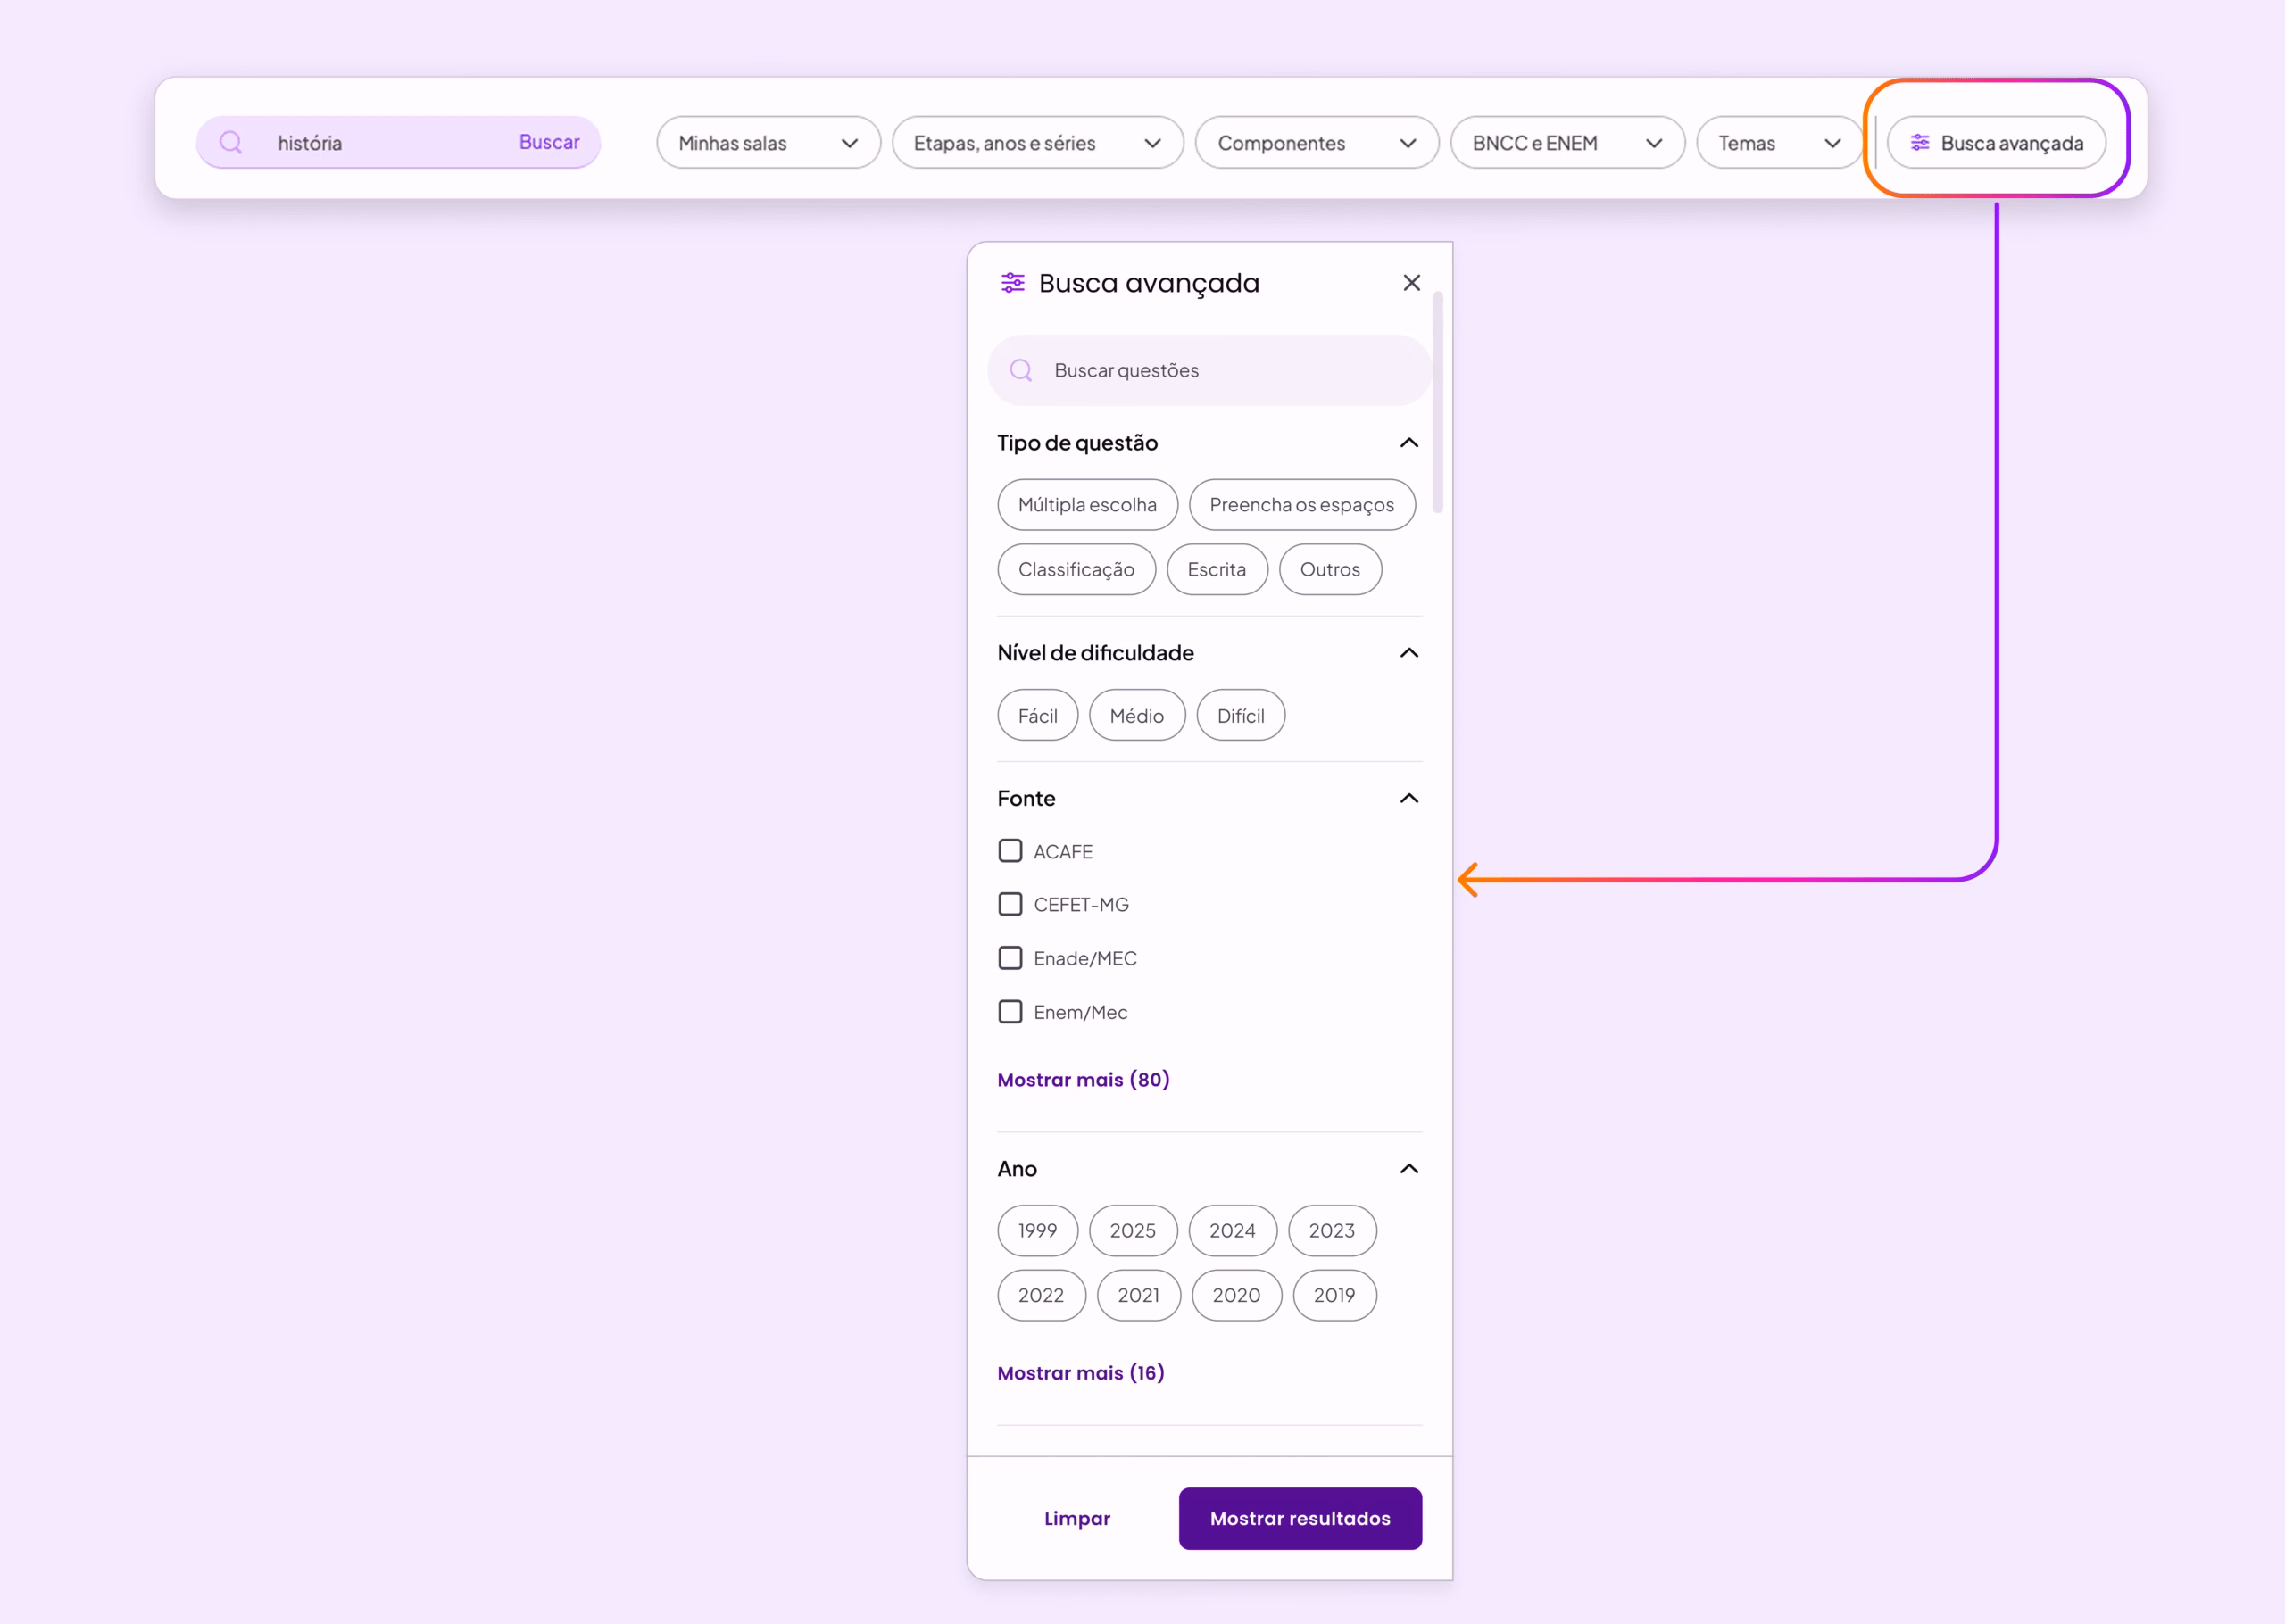
Task: Click the panel's vertical scrollbar
Action: (1438, 402)
